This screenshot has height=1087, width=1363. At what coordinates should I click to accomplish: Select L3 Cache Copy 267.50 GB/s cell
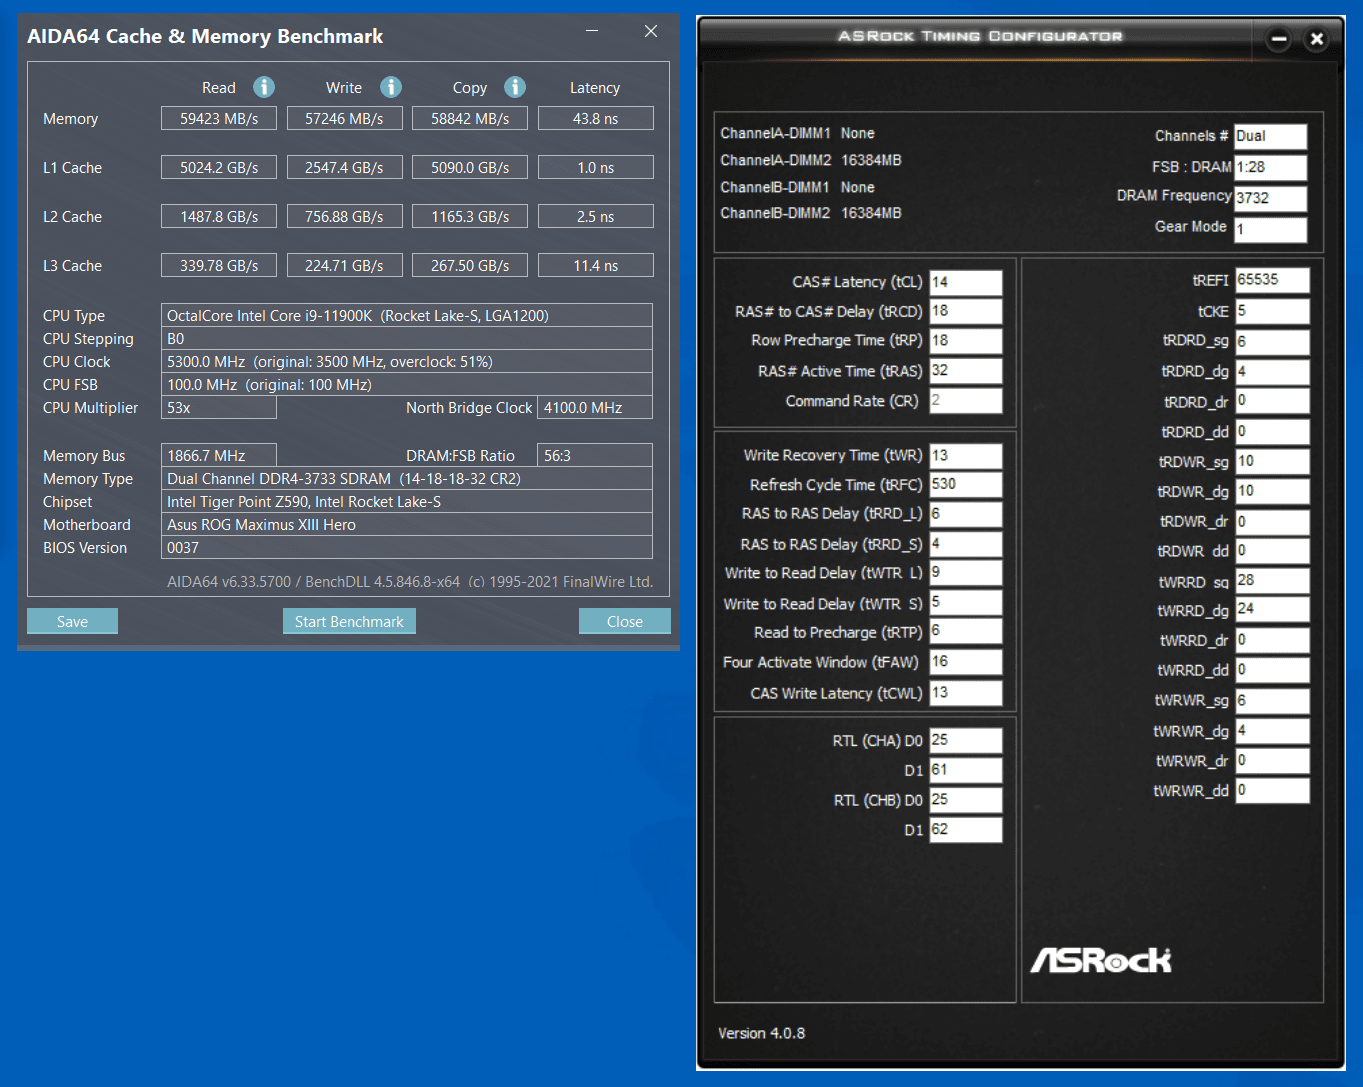pos(470,265)
